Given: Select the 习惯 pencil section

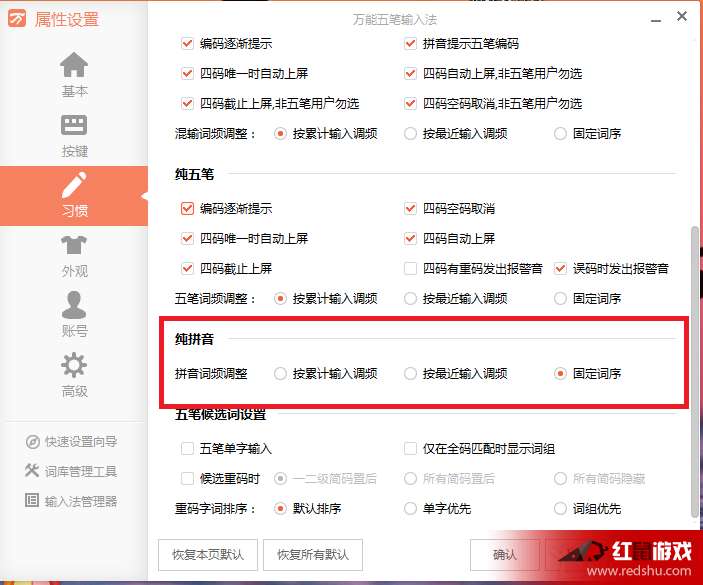Looking at the screenshot, I should tap(74, 195).
